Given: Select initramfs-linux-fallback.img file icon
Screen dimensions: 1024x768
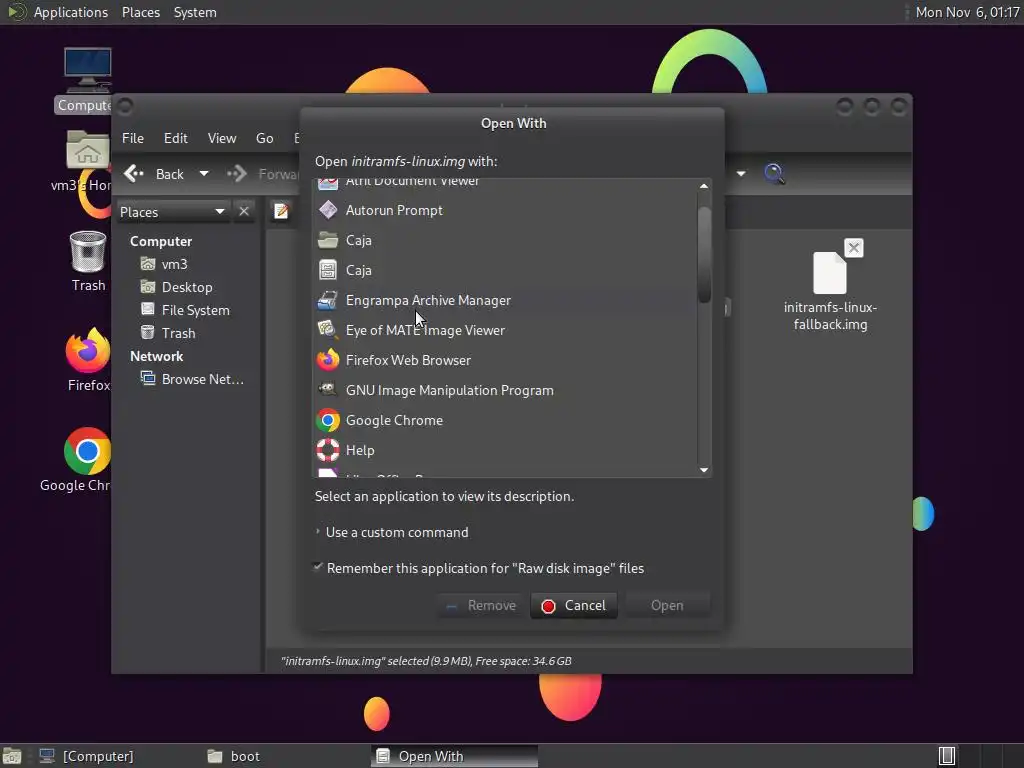Looking at the screenshot, I should point(829,273).
